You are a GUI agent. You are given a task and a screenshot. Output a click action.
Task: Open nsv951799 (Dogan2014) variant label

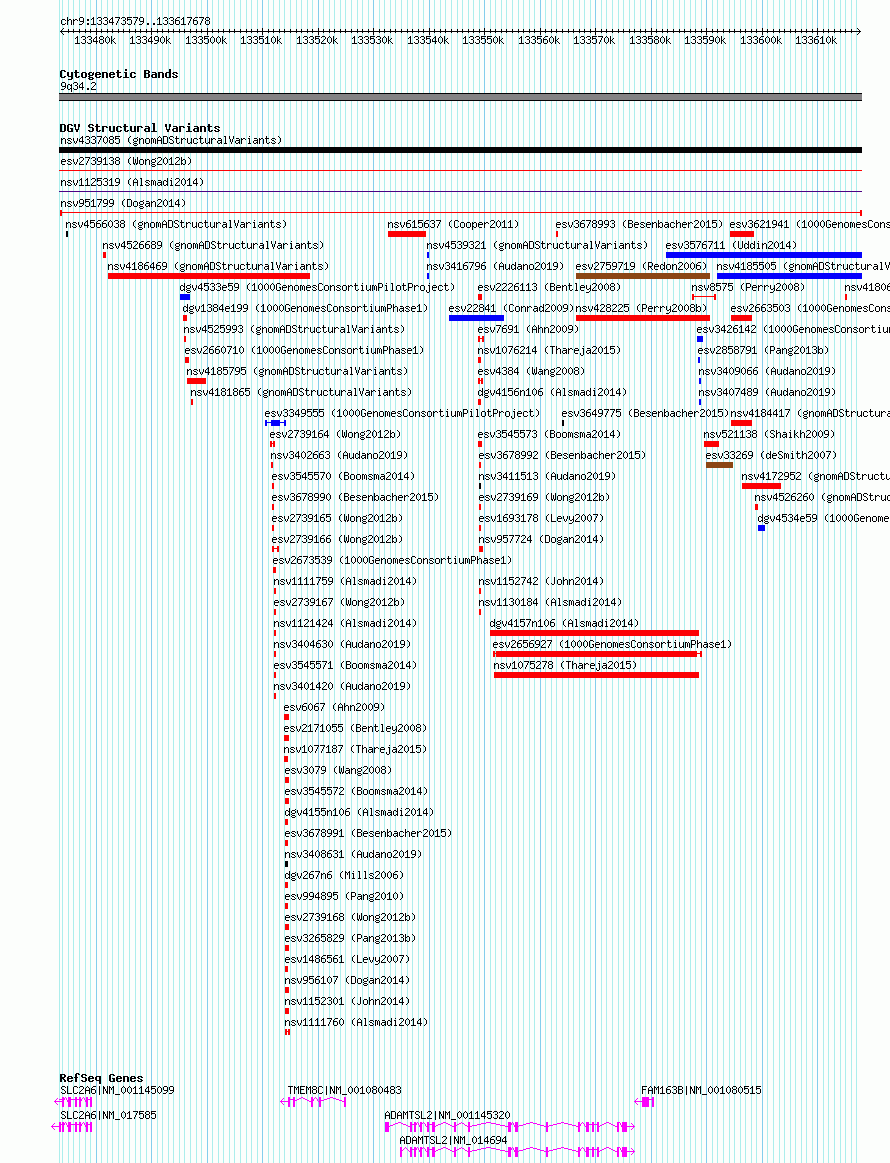[123, 202]
